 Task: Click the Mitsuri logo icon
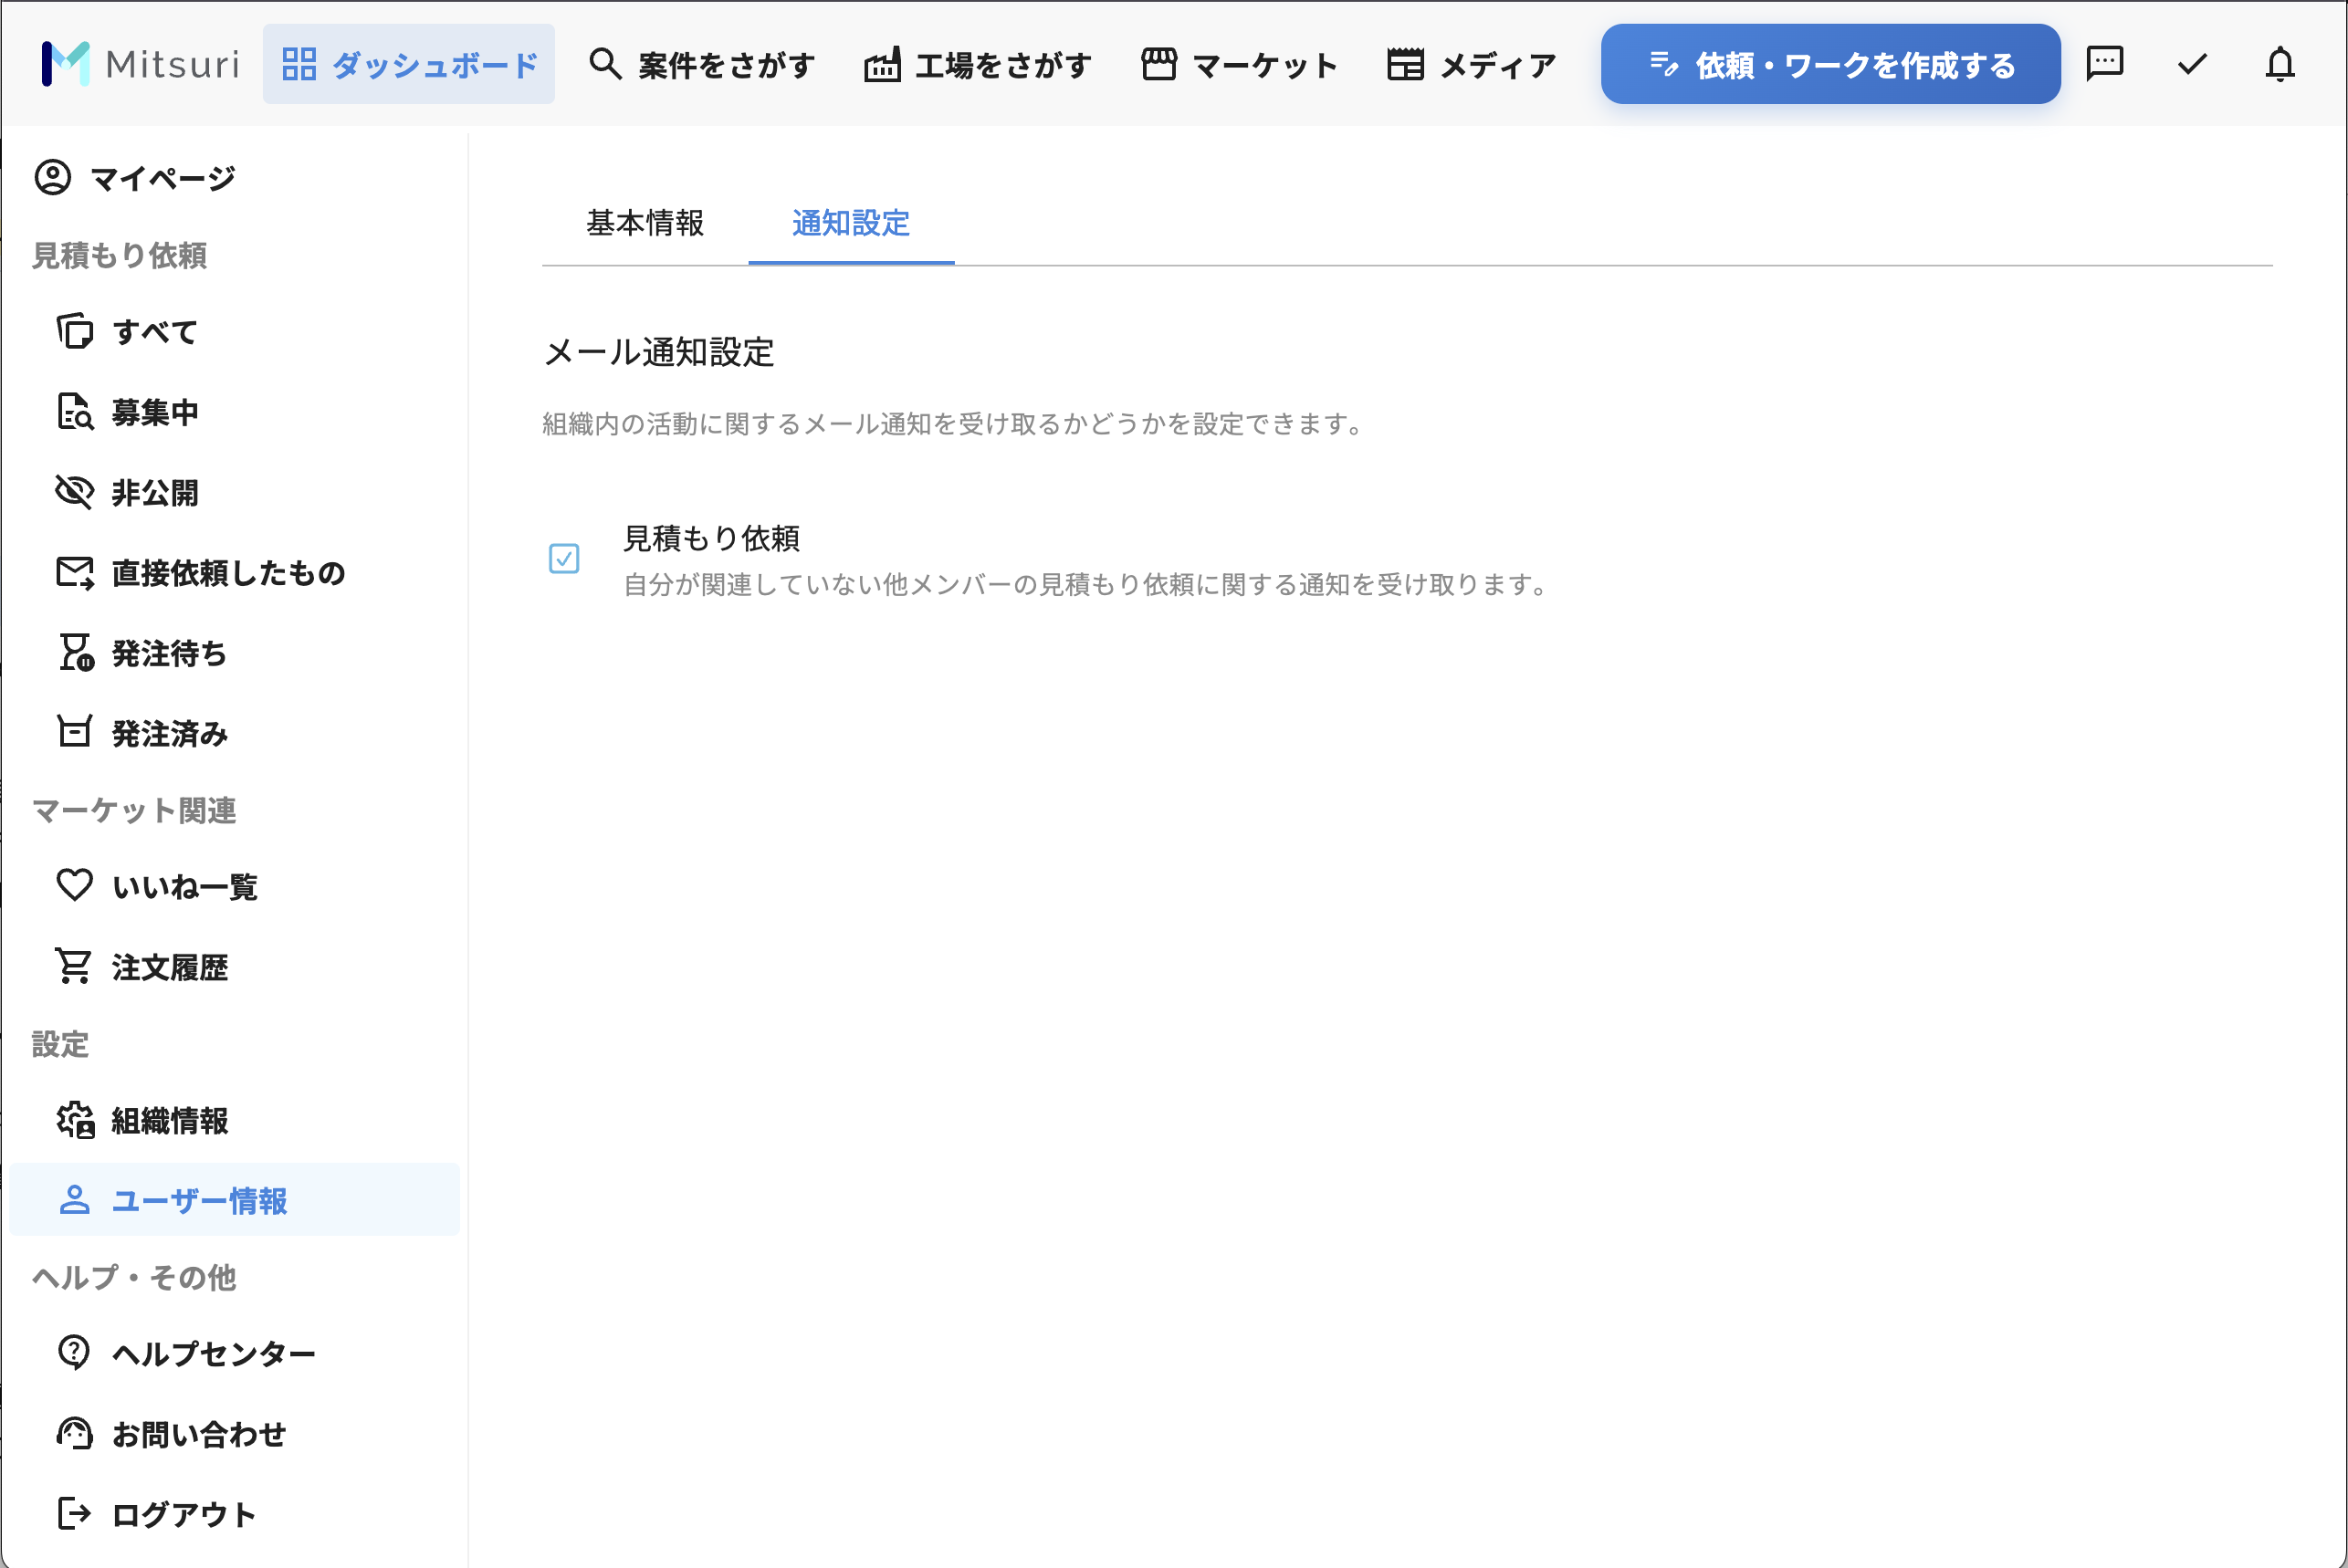pos(65,64)
